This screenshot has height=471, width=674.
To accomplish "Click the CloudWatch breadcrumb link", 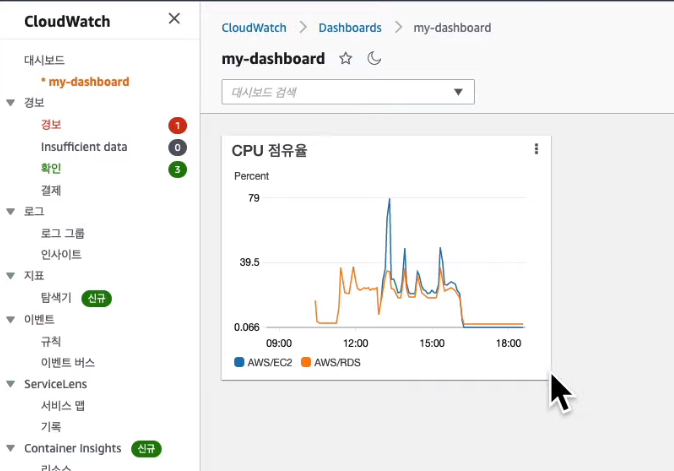I will point(254,28).
